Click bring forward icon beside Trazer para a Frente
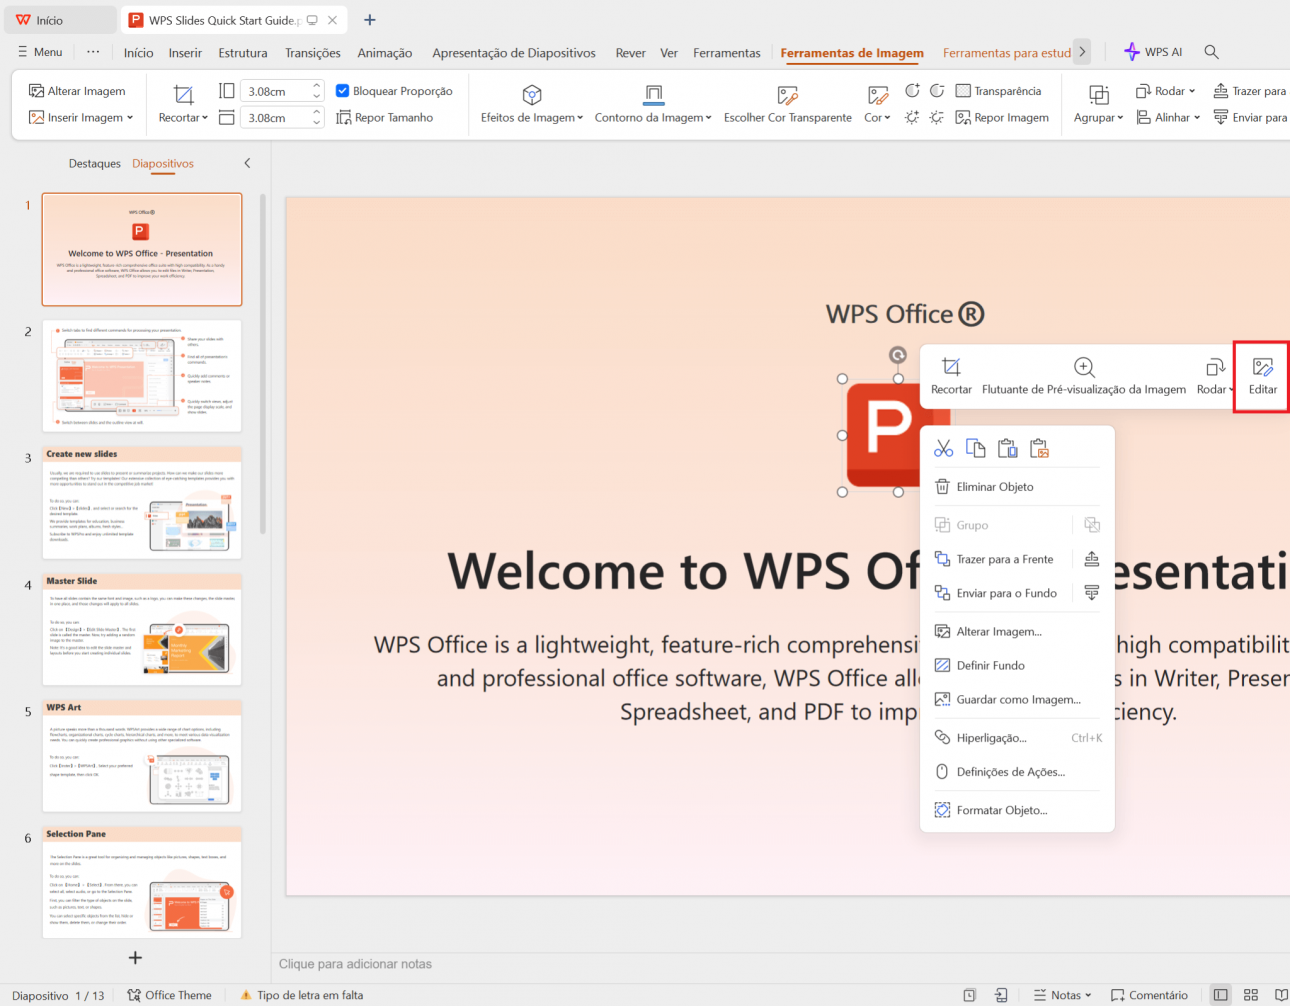 pos(1091,559)
